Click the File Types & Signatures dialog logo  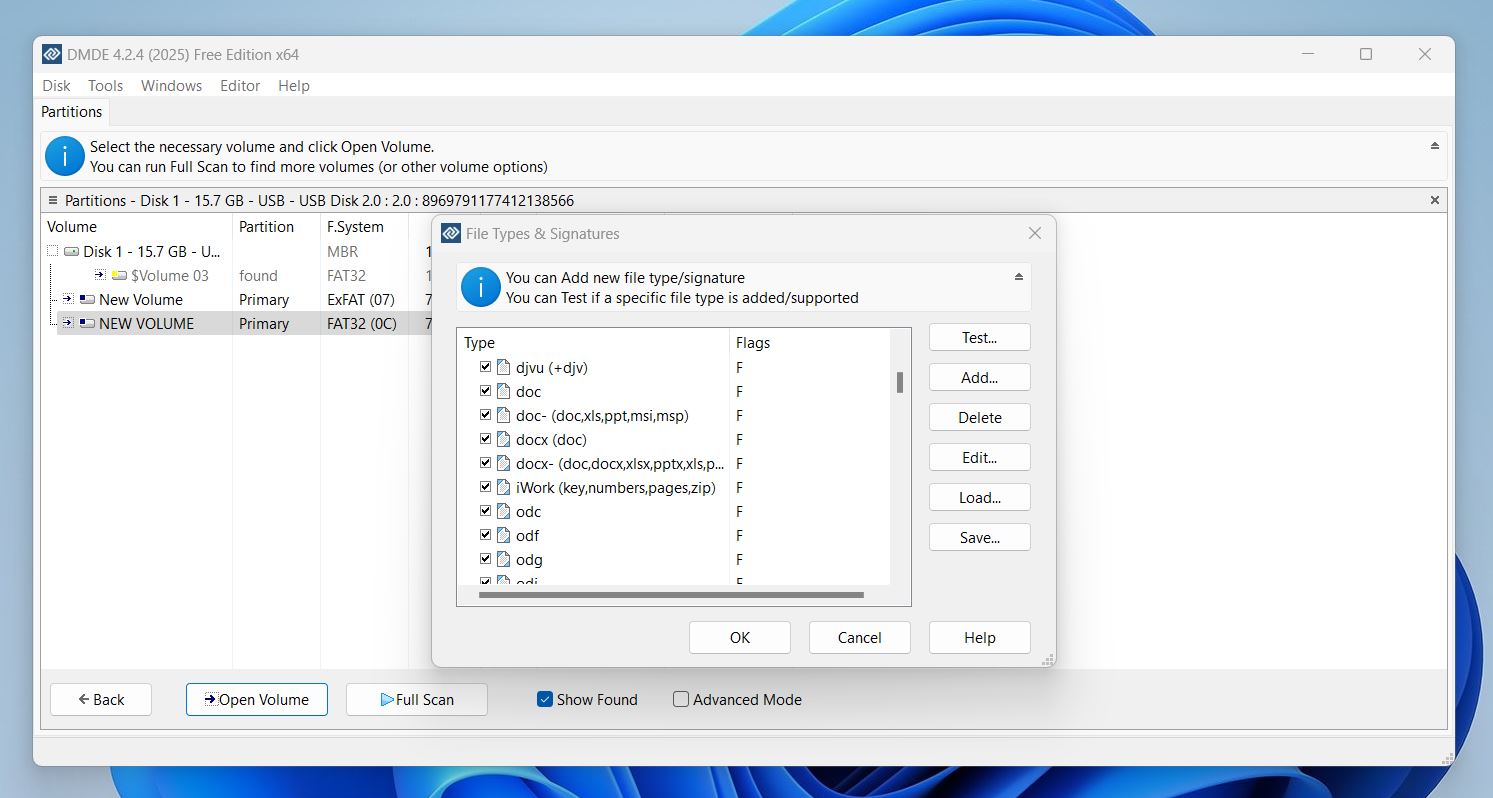click(x=451, y=233)
